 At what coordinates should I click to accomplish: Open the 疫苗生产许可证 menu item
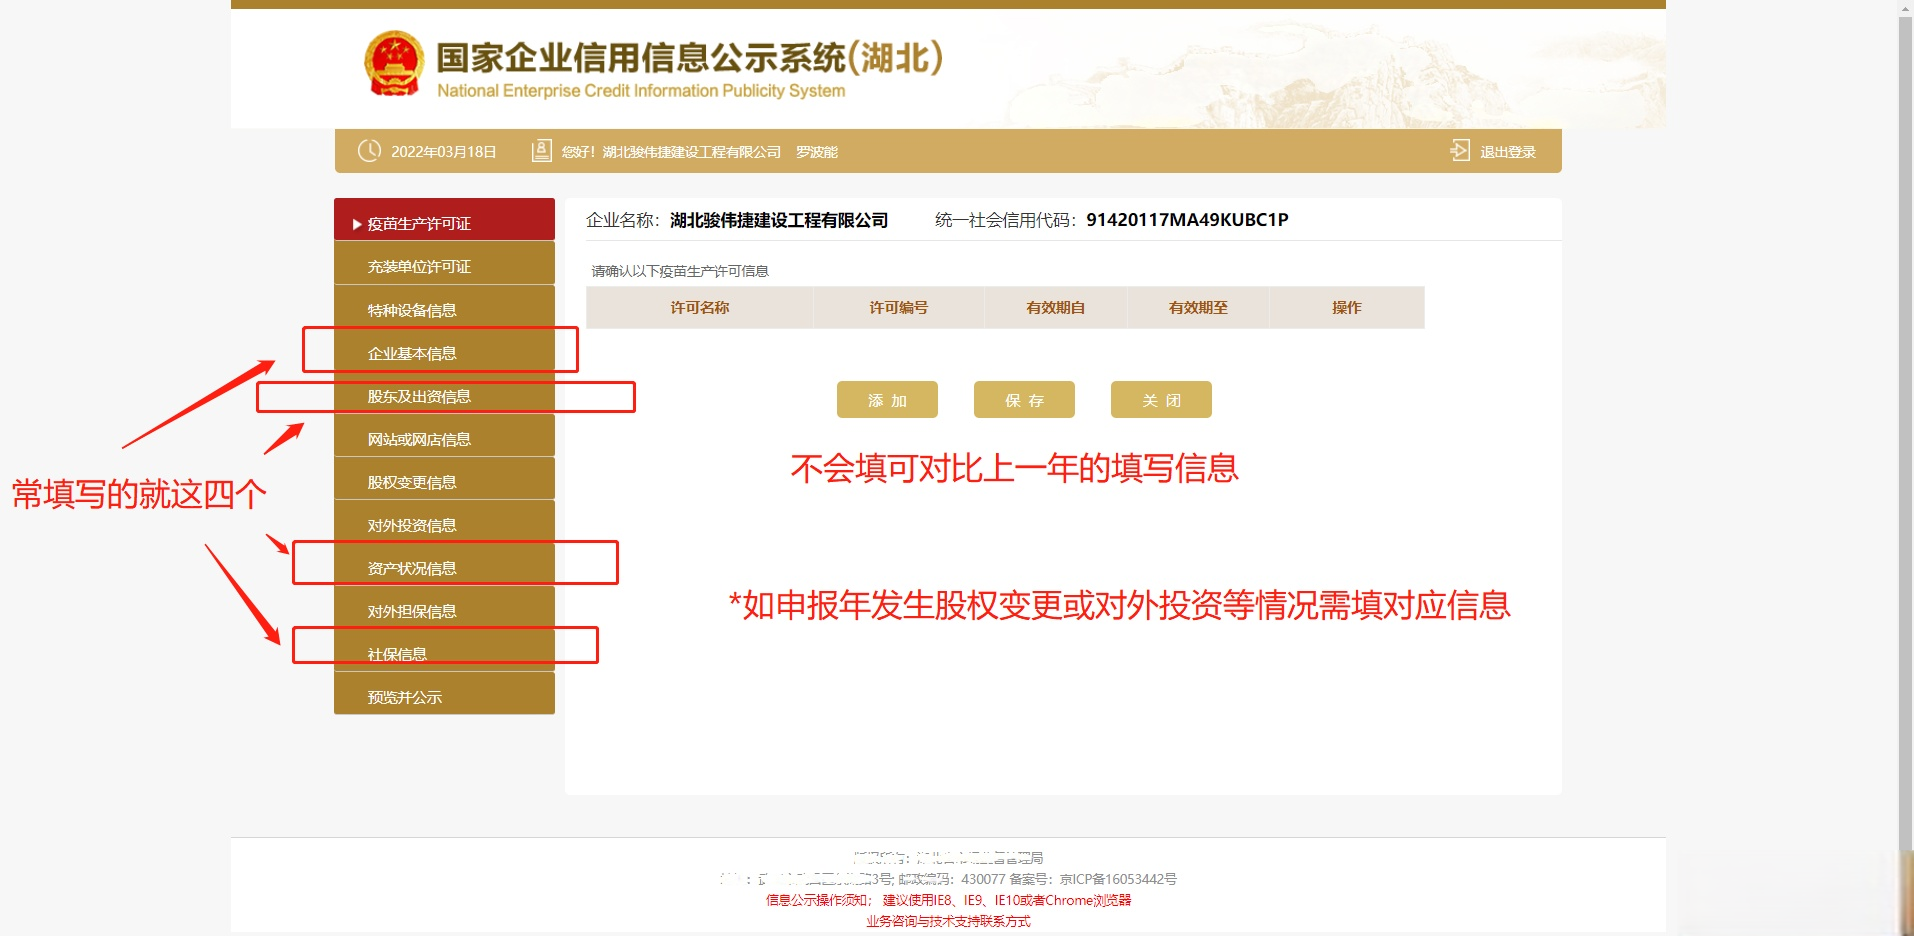point(444,220)
